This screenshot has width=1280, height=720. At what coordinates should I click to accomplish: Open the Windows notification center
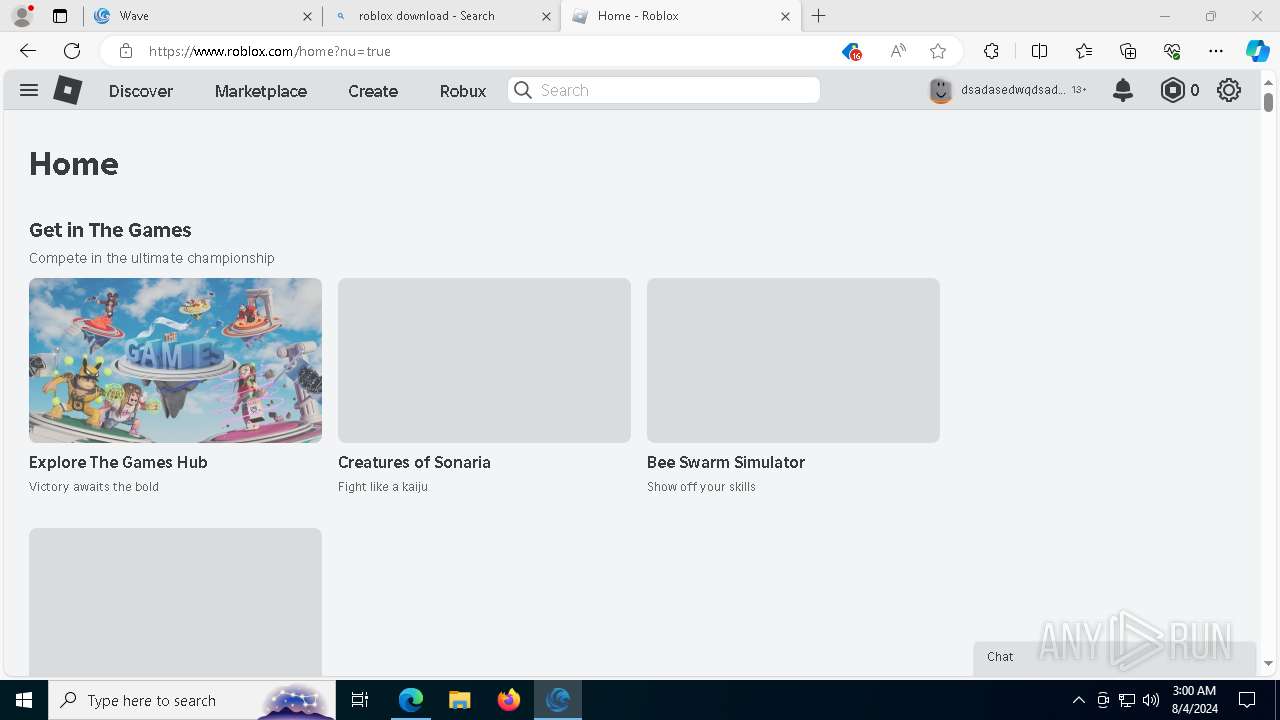(x=1247, y=700)
